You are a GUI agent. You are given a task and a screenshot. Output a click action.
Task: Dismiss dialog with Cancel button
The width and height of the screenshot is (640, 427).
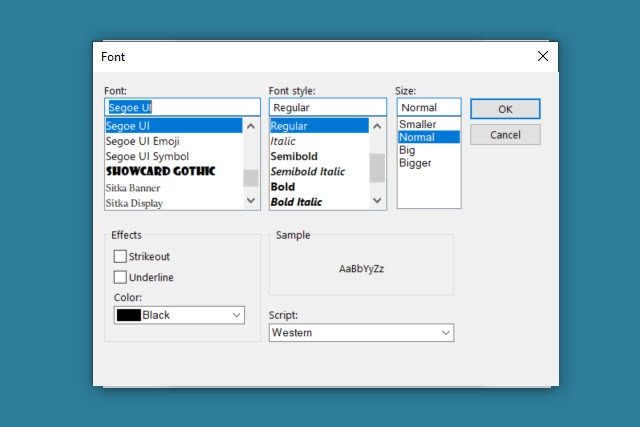(505, 135)
